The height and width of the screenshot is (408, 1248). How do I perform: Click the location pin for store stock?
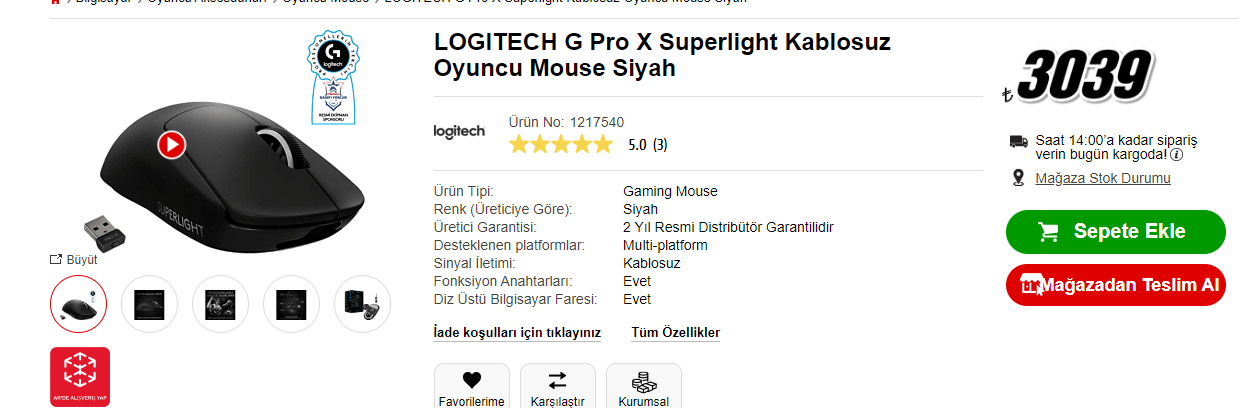1018,178
